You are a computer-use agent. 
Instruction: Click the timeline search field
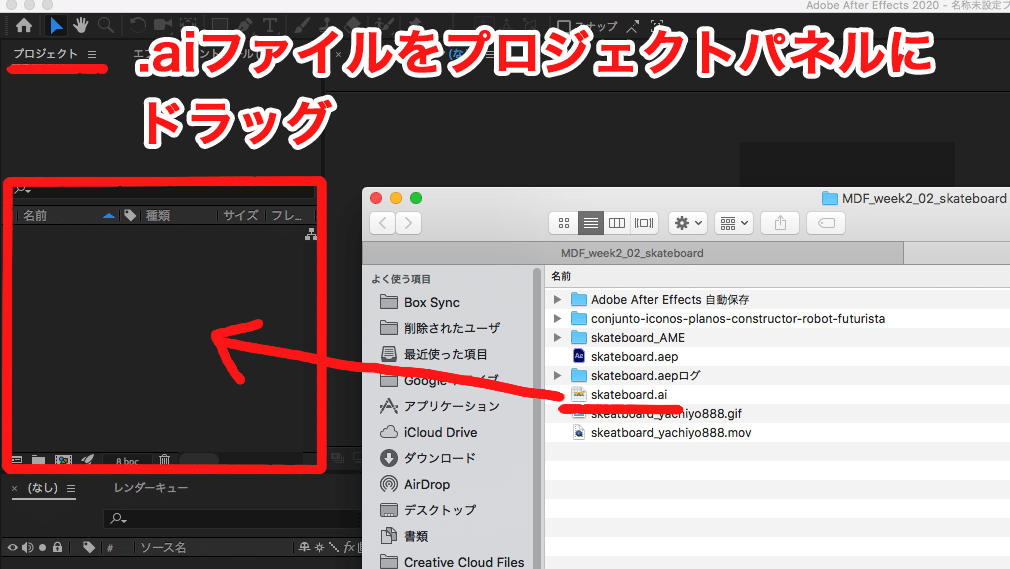232,518
